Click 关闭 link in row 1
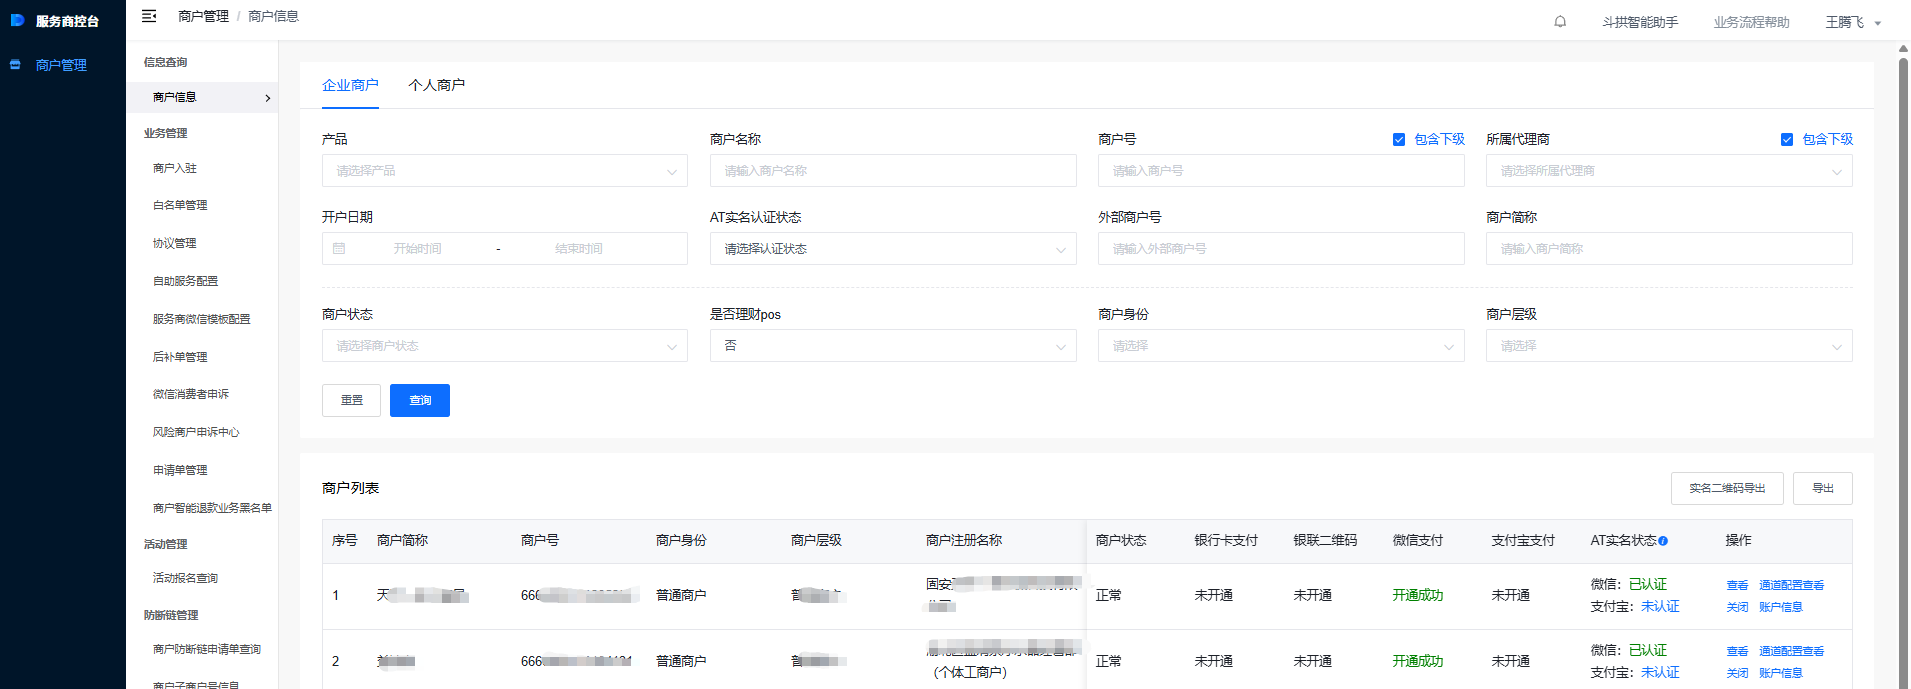Viewport: 1911px width, 689px height. coord(1737,607)
